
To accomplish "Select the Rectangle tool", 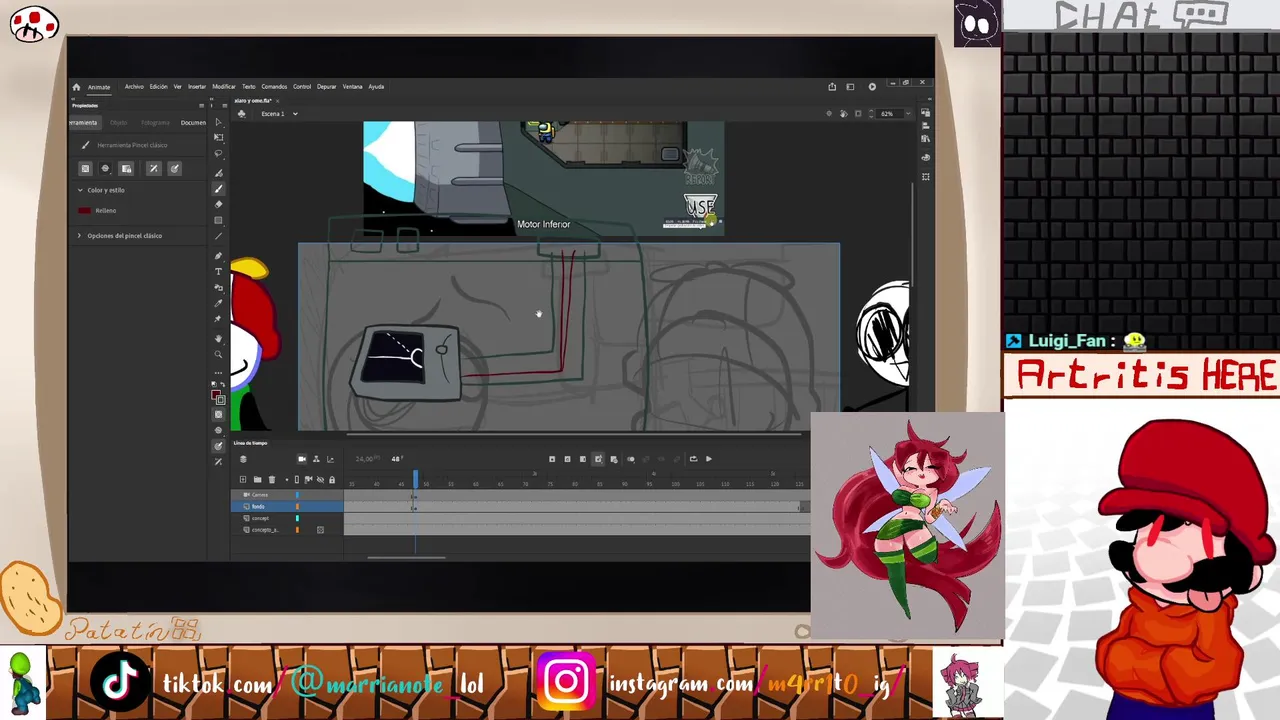I will coord(218,220).
